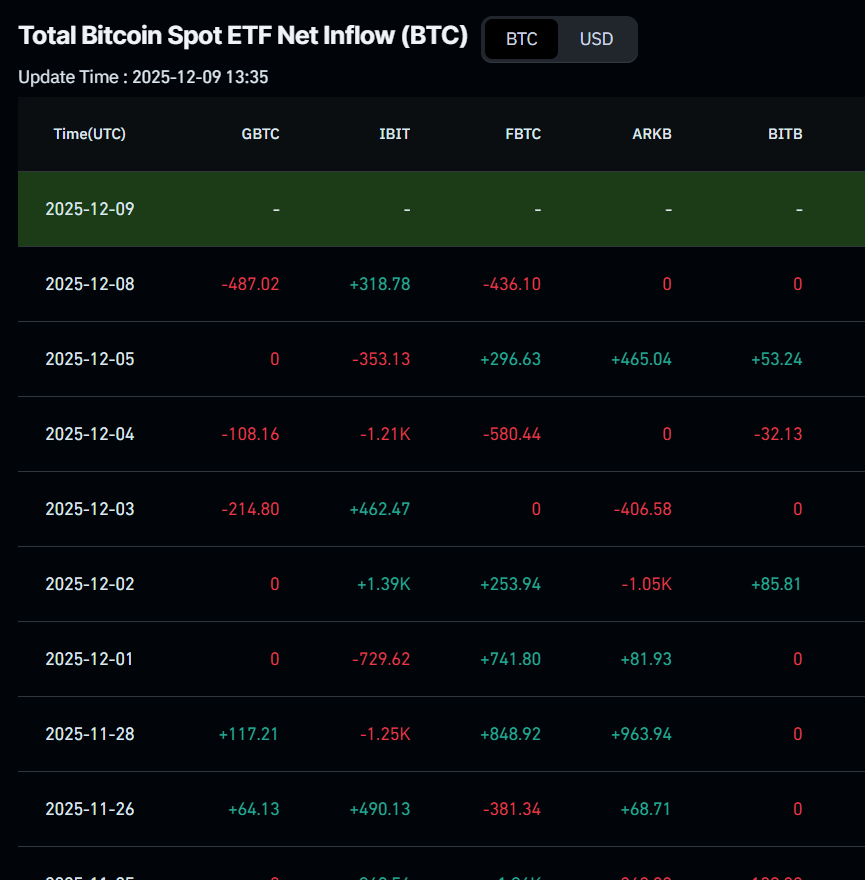The width and height of the screenshot is (865, 880).
Task: Click the BITB column header
Action: coord(785,134)
